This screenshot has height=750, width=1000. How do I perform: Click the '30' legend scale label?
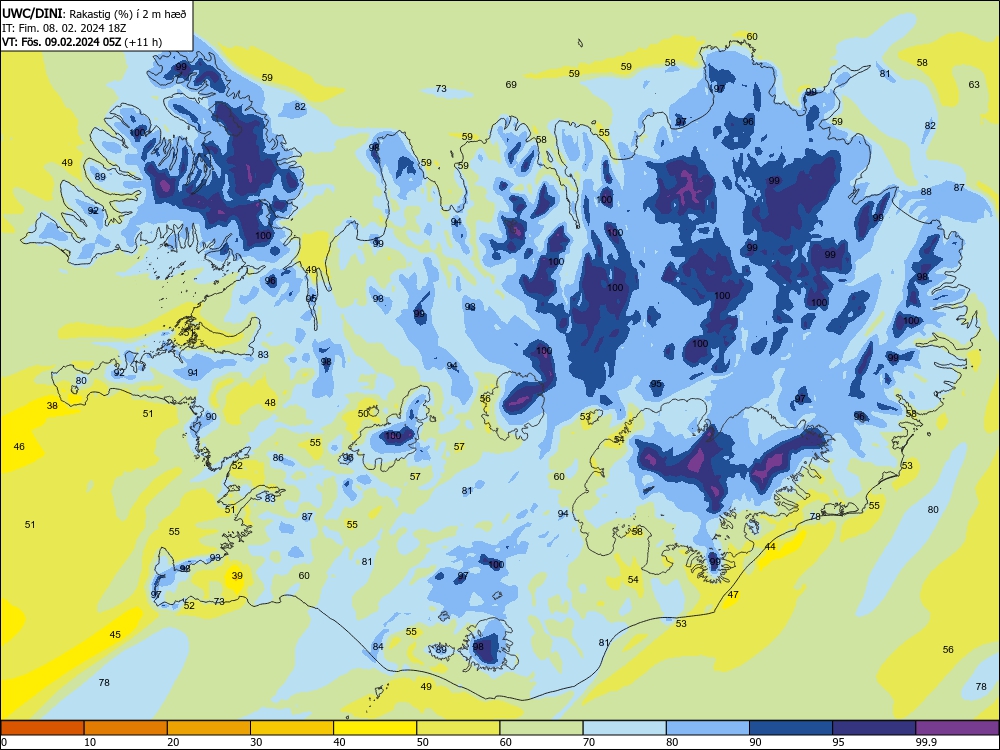pos(256,742)
